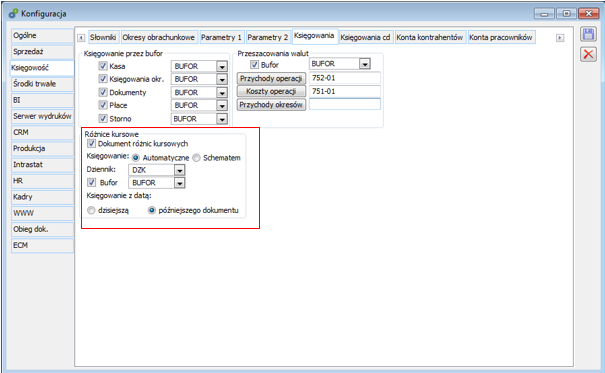
Task: Open the Parametry 2 tab
Action: tap(268, 37)
